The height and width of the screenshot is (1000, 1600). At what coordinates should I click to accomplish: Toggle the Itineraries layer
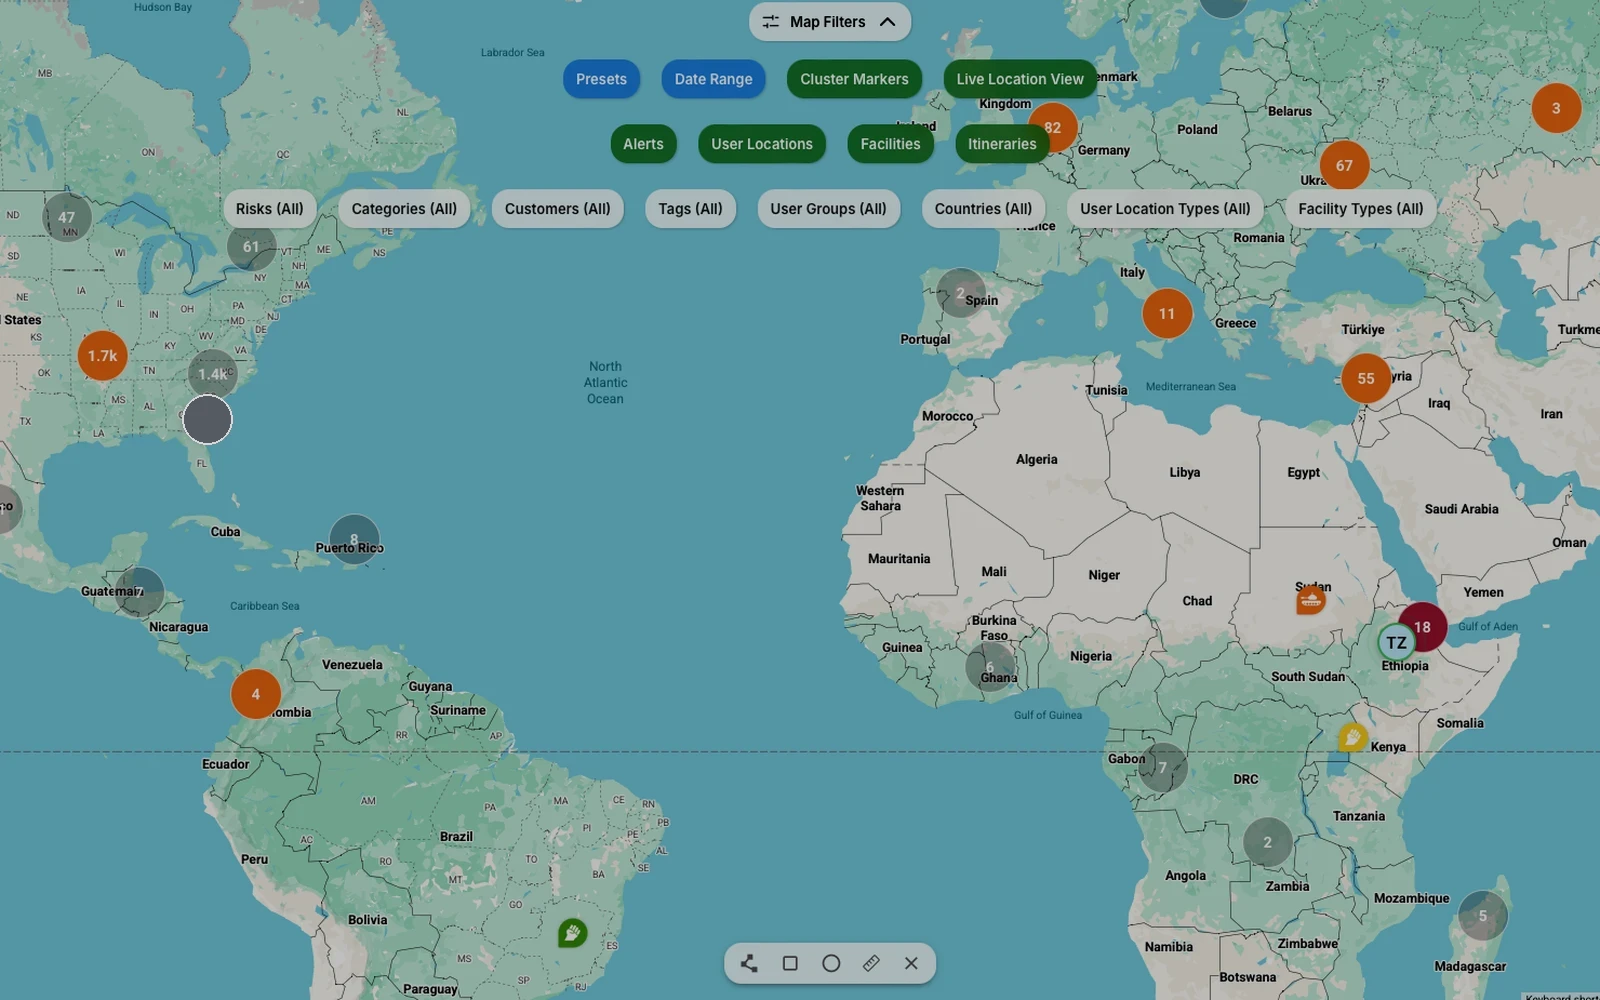pos(1002,144)
